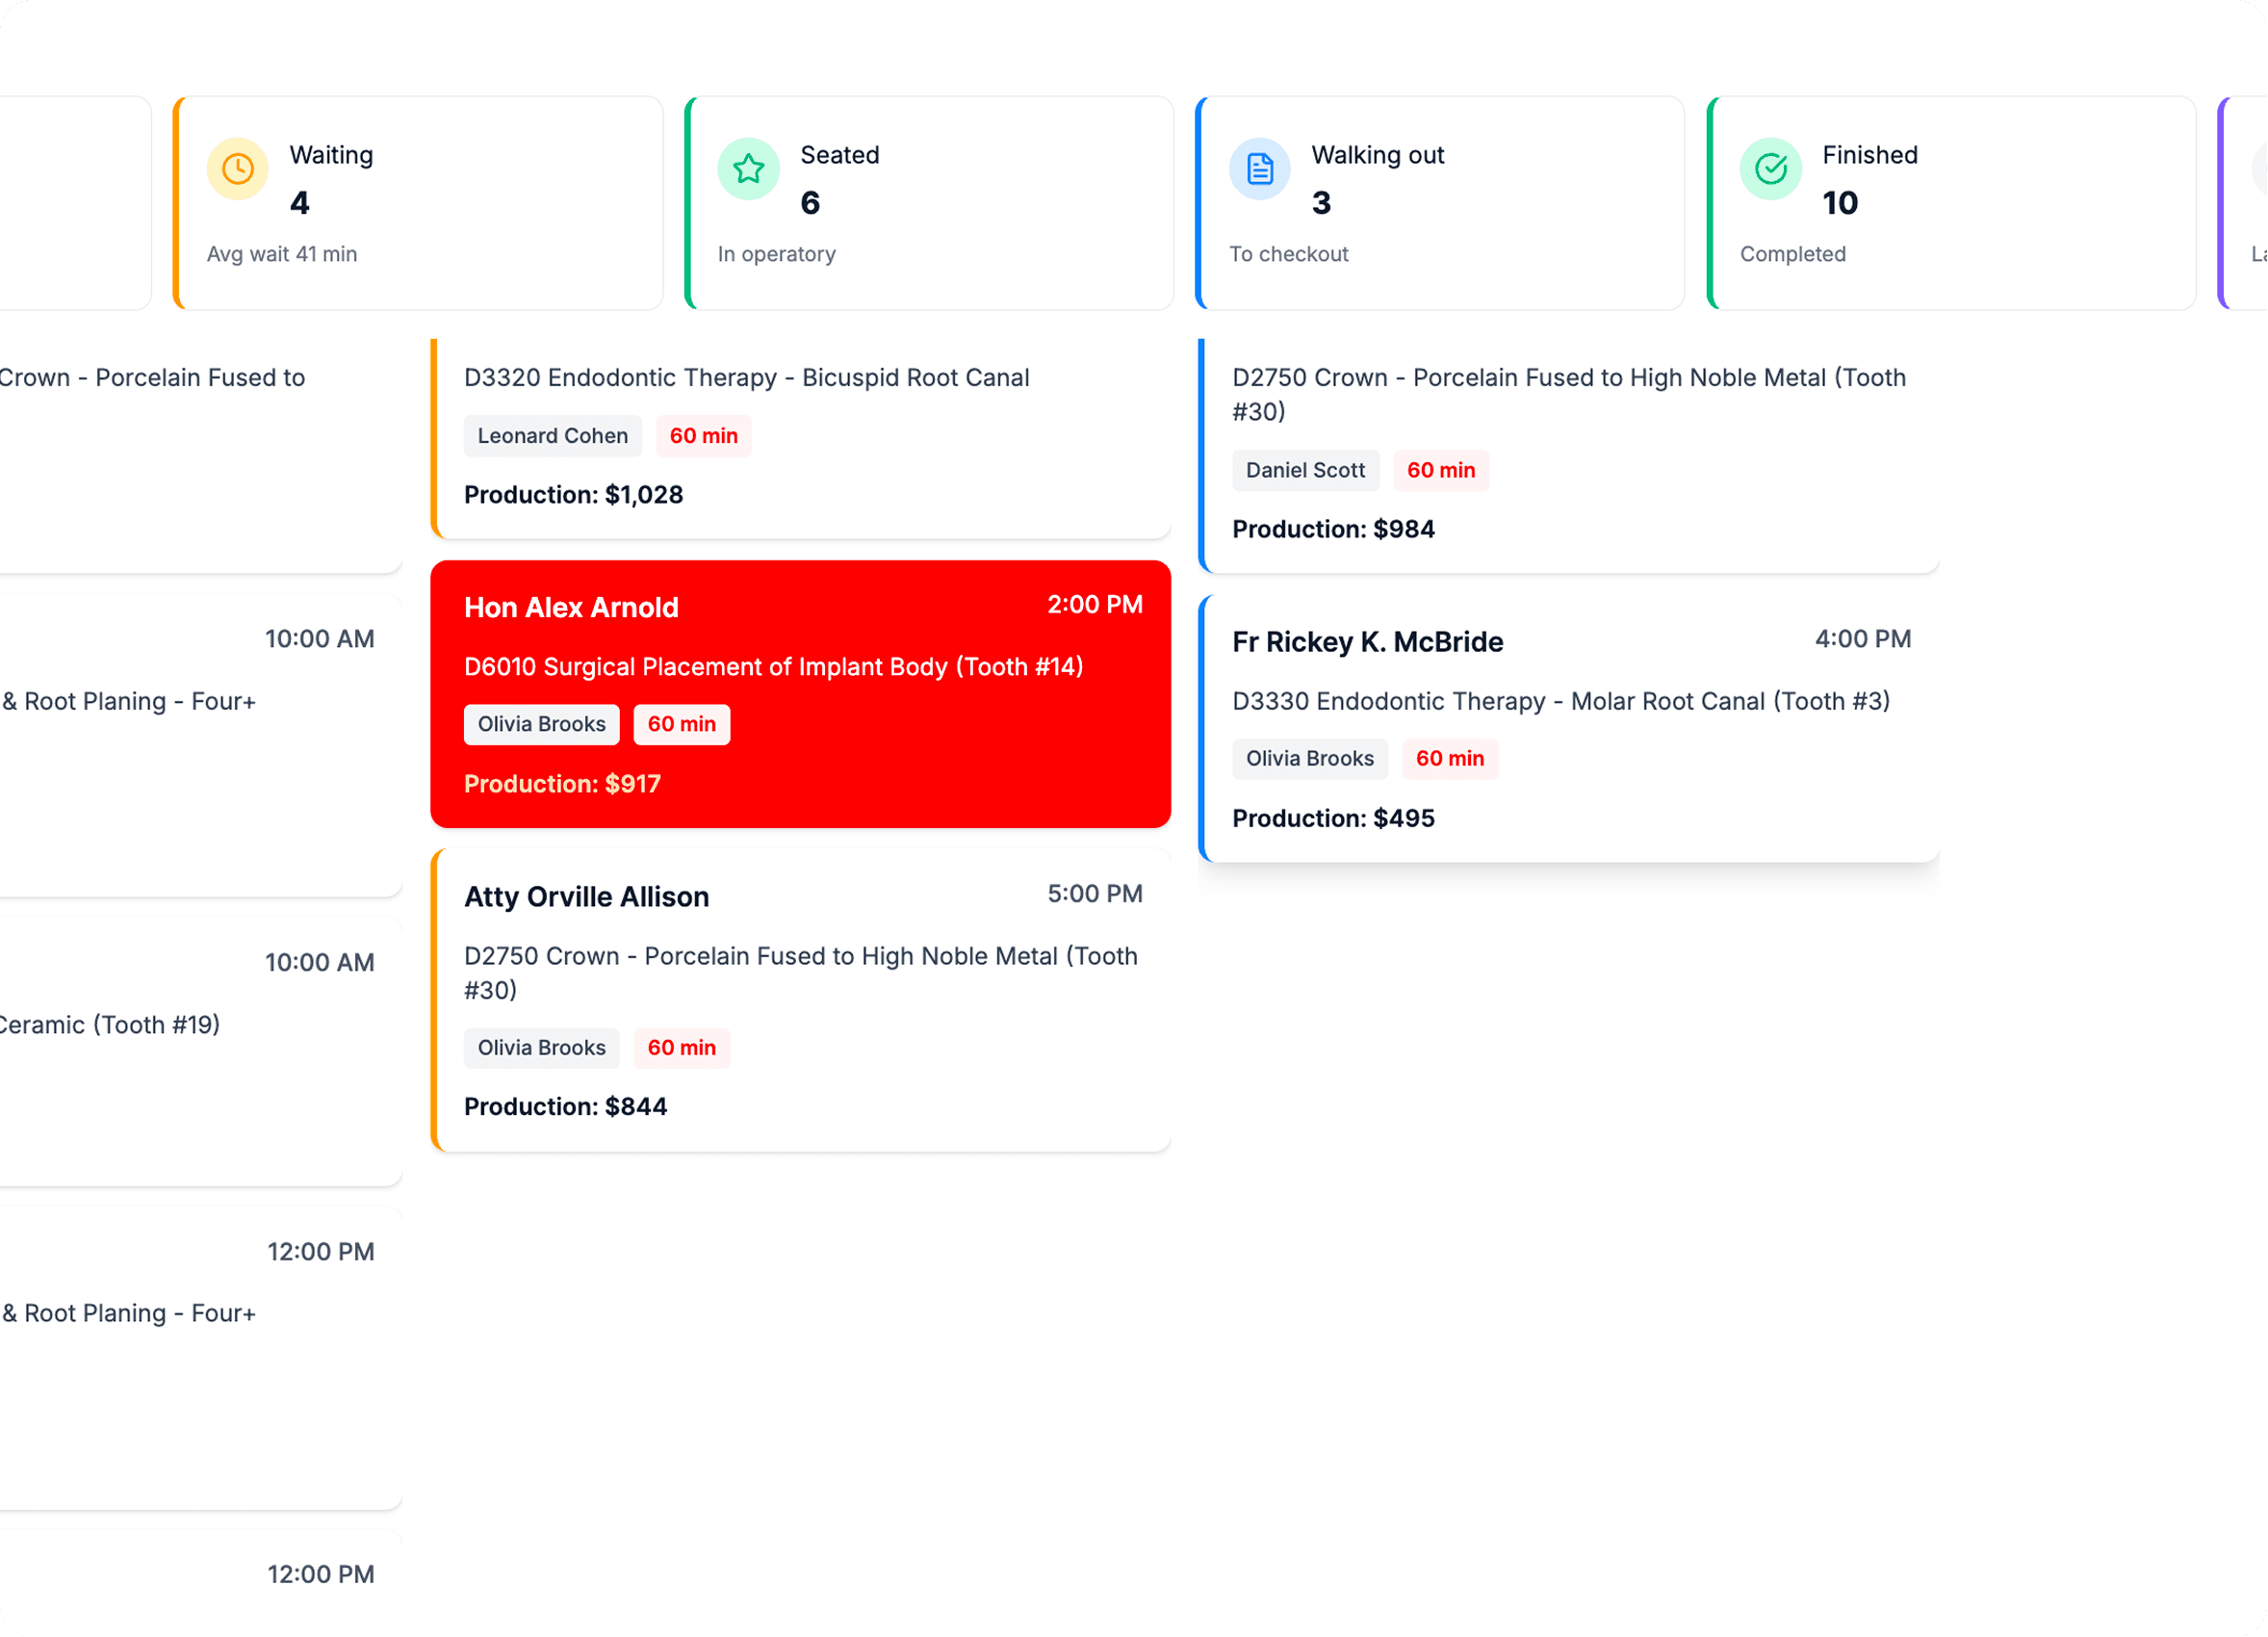2268x1637 pixels.
Task: Click the Daniel Scott provider tag
Action: tap(1305, 470)
